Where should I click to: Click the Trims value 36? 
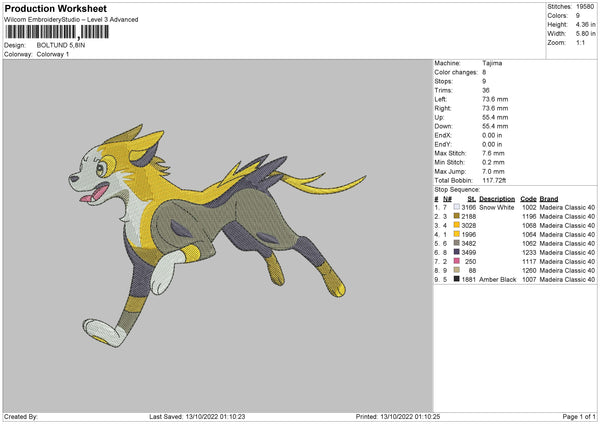(x=486, y=90)
